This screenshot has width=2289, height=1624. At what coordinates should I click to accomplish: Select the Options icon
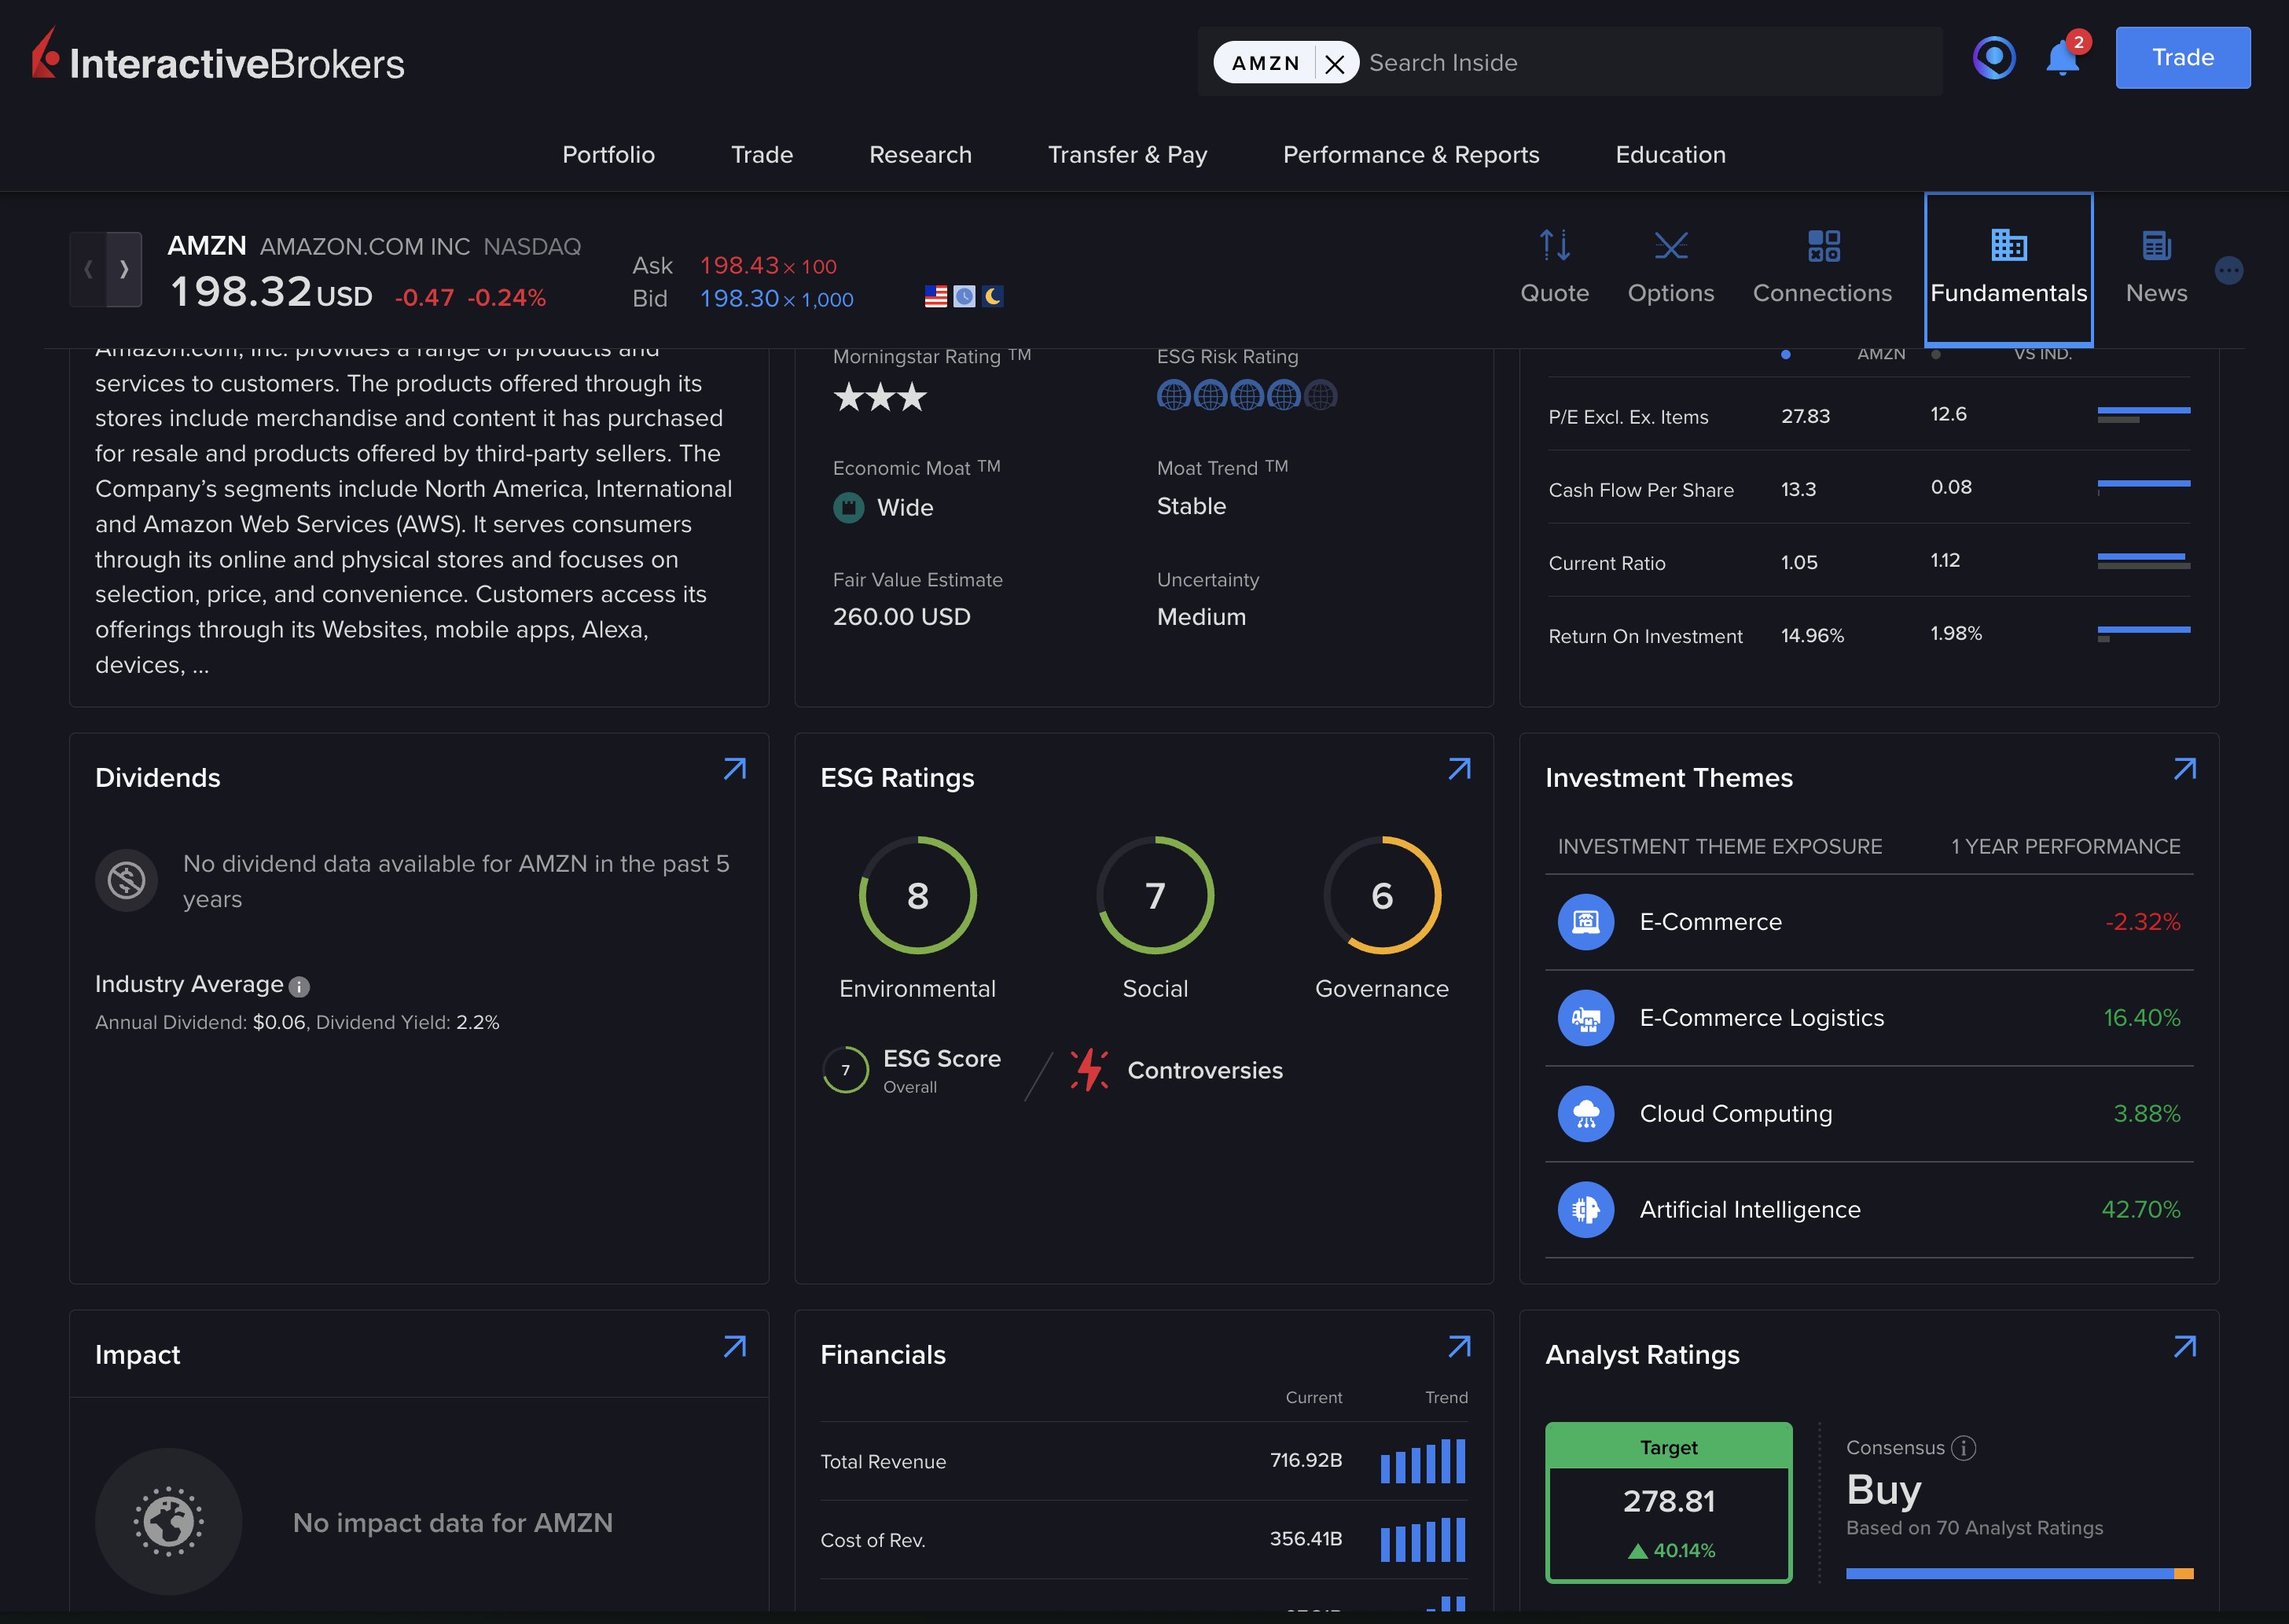(x=1670, y=265)
